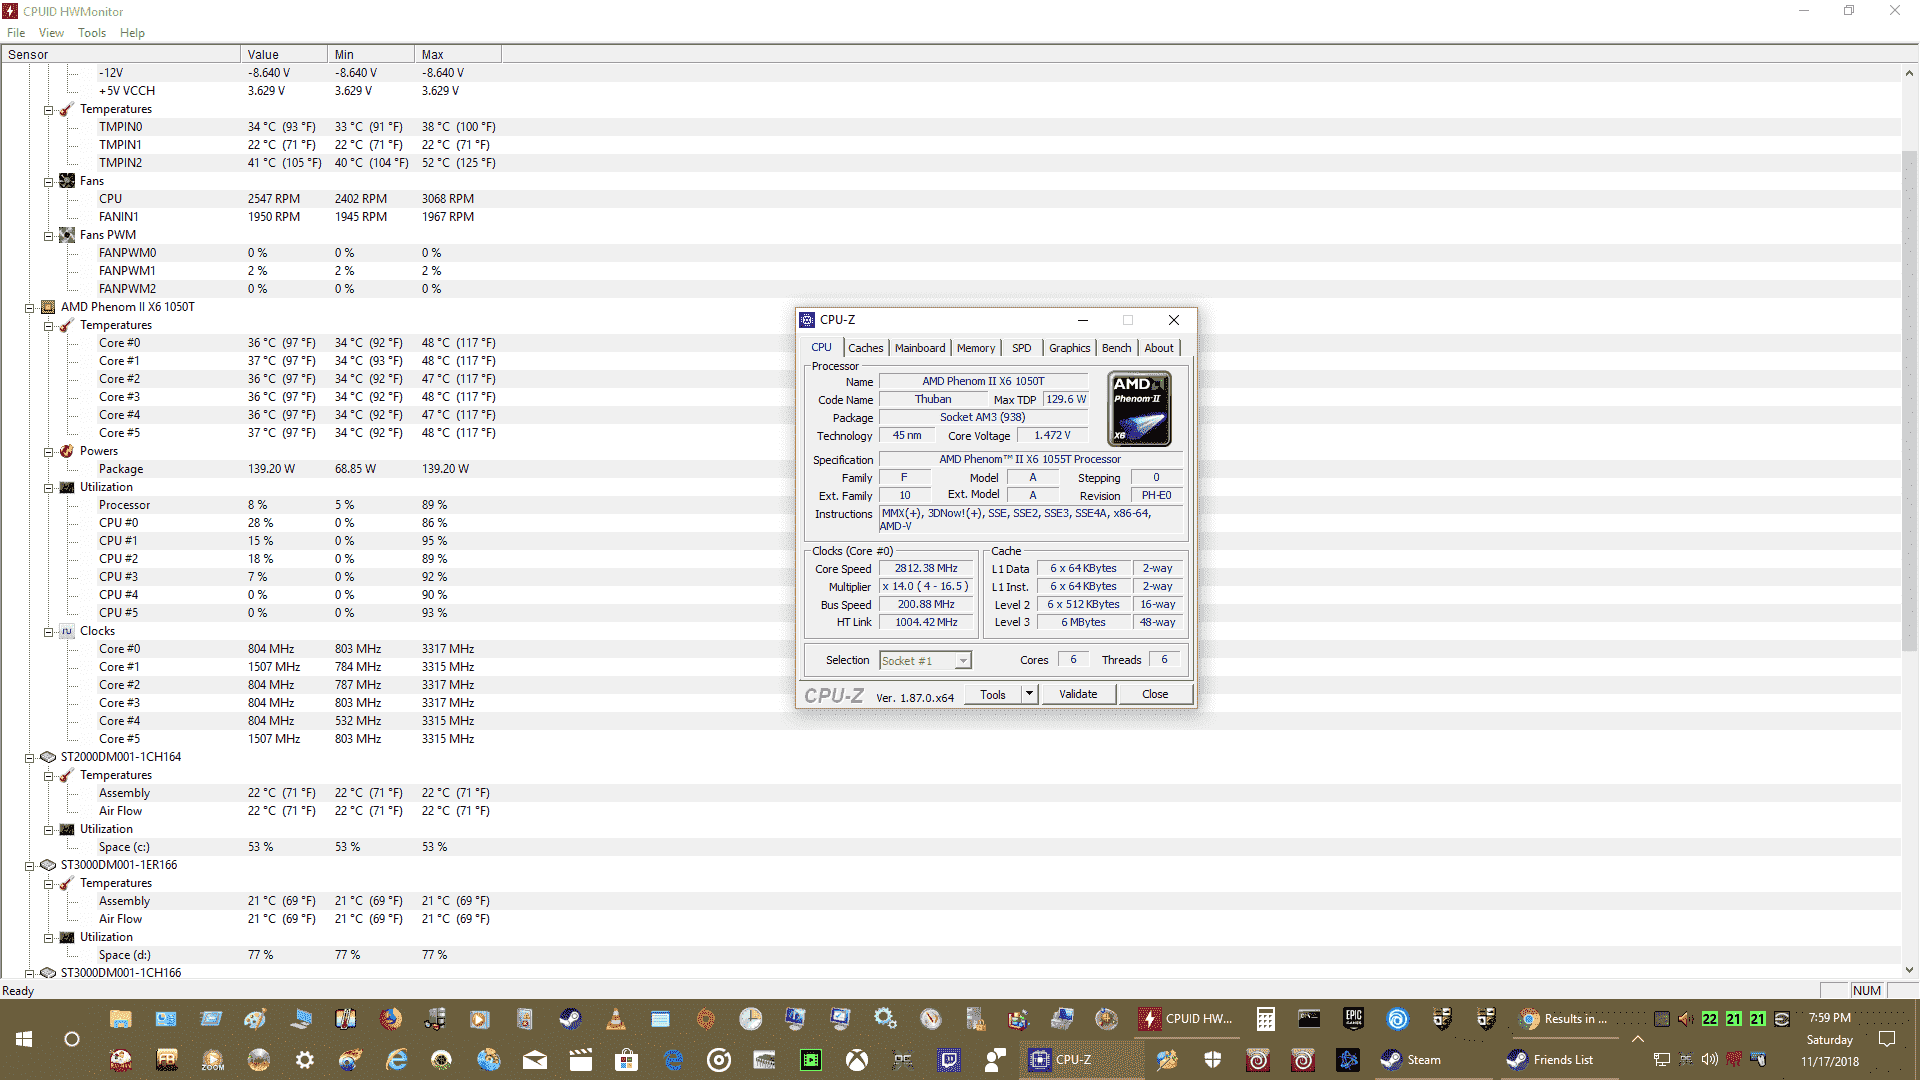Switch to the SPD tab in CPU-Z

coord(1021,348)
